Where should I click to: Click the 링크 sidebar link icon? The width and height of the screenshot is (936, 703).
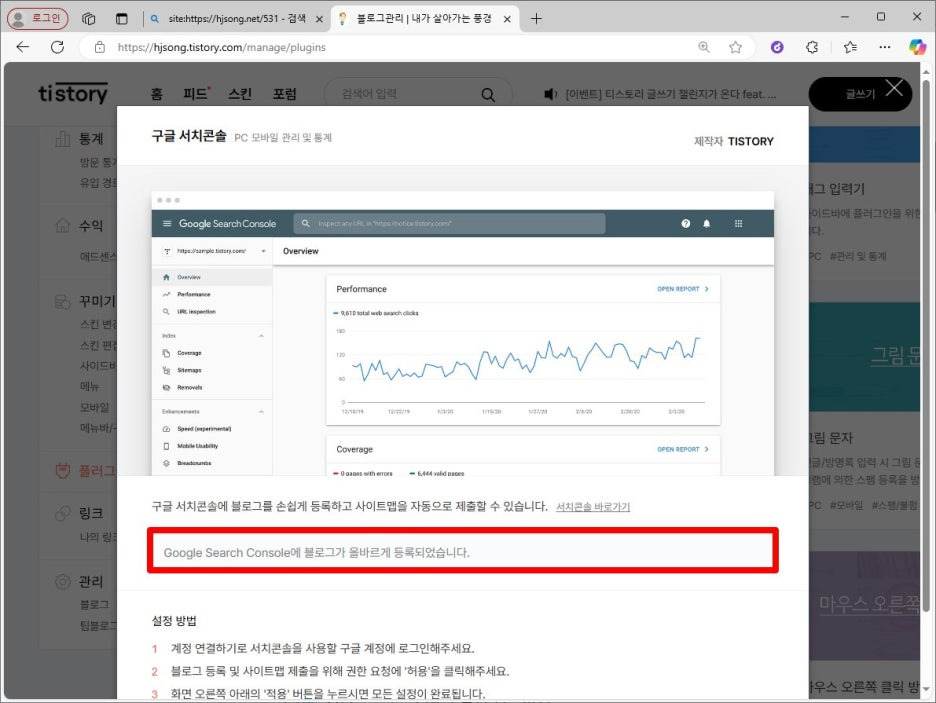coord(63,513)
